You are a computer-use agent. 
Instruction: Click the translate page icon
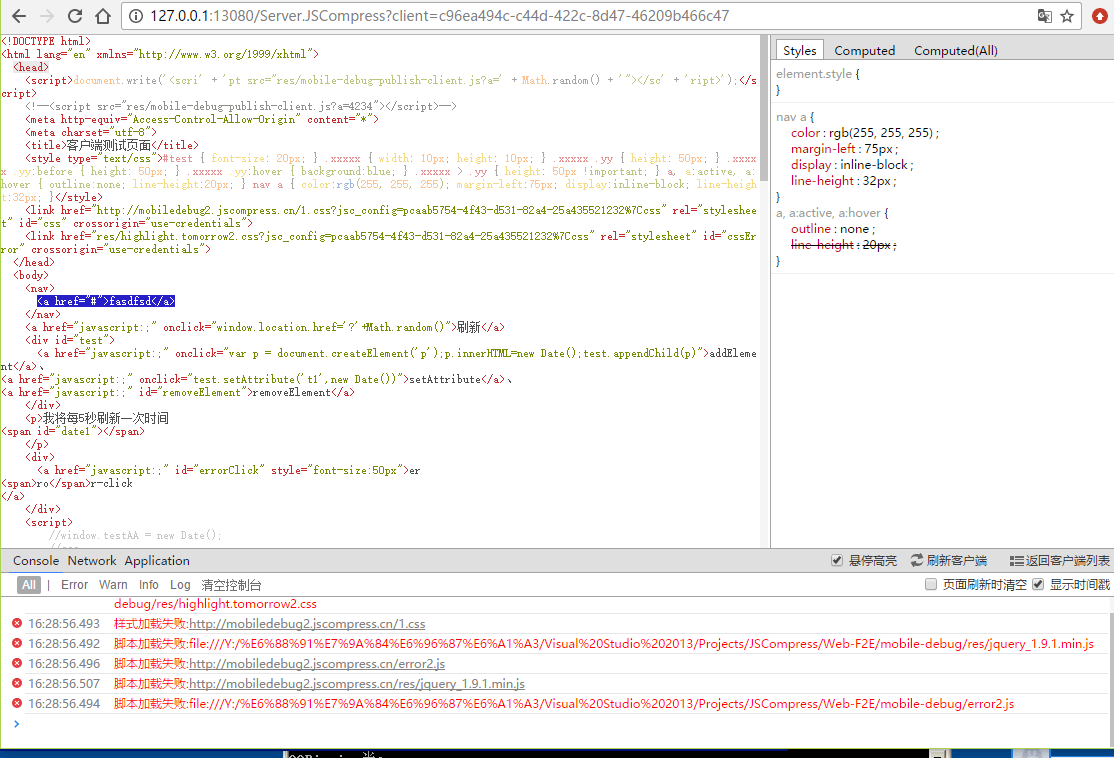click(1044, 16)
